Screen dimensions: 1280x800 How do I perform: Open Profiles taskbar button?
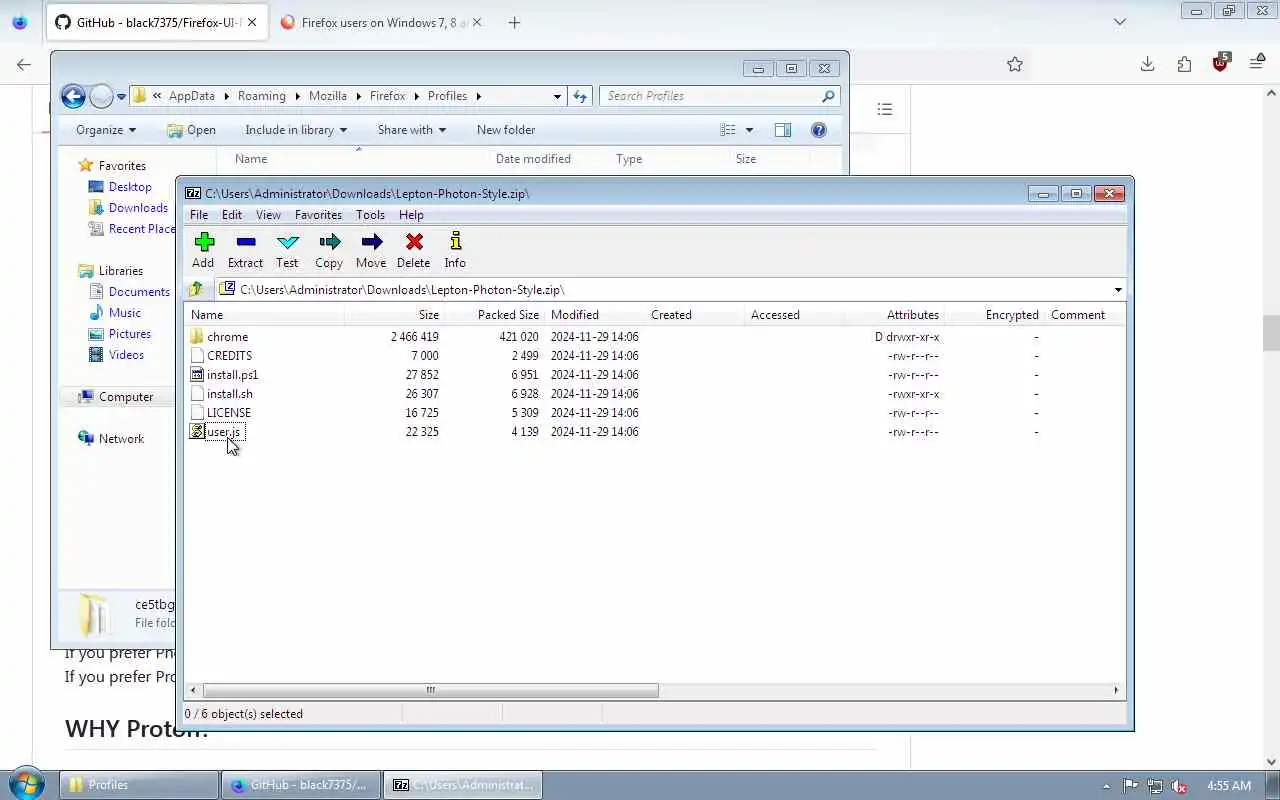(140, 785)
